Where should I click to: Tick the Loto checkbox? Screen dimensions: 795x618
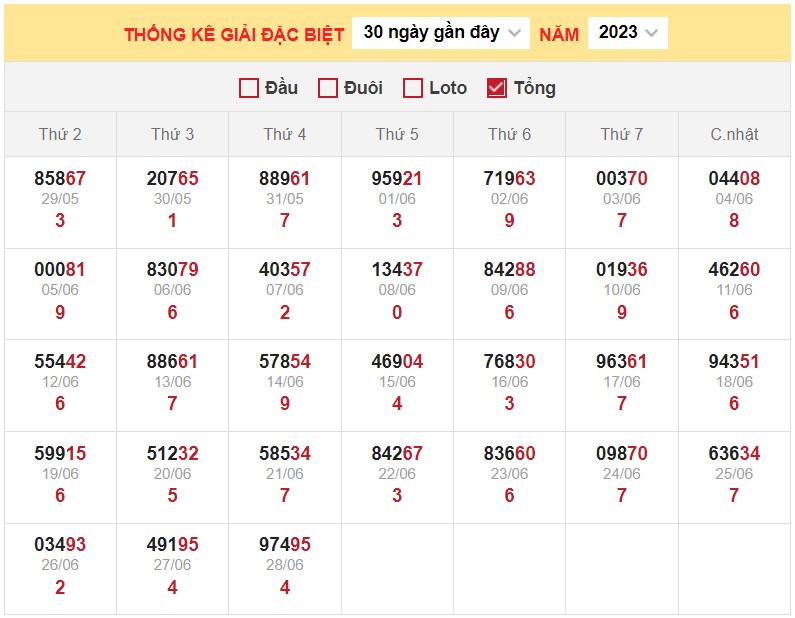(413, 88)
